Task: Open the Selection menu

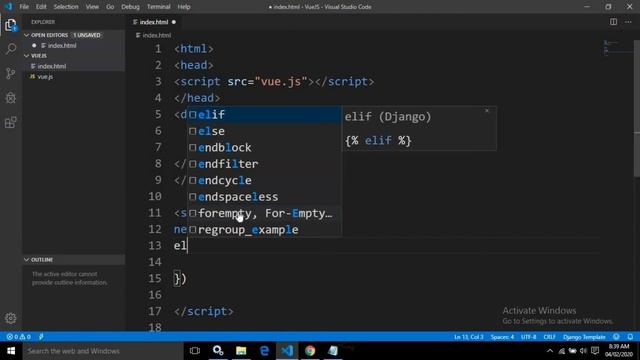Action: click(x=66, y=7)
